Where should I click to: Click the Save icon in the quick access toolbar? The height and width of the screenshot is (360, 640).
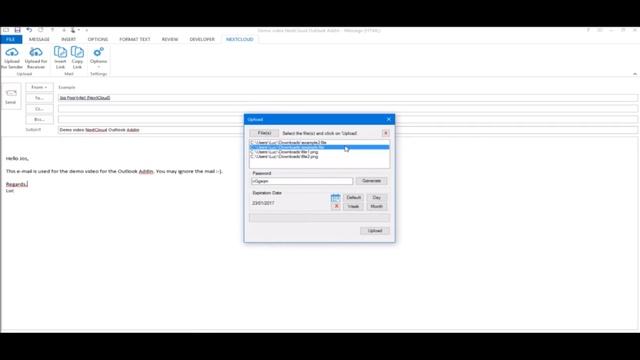coord(18,30)
